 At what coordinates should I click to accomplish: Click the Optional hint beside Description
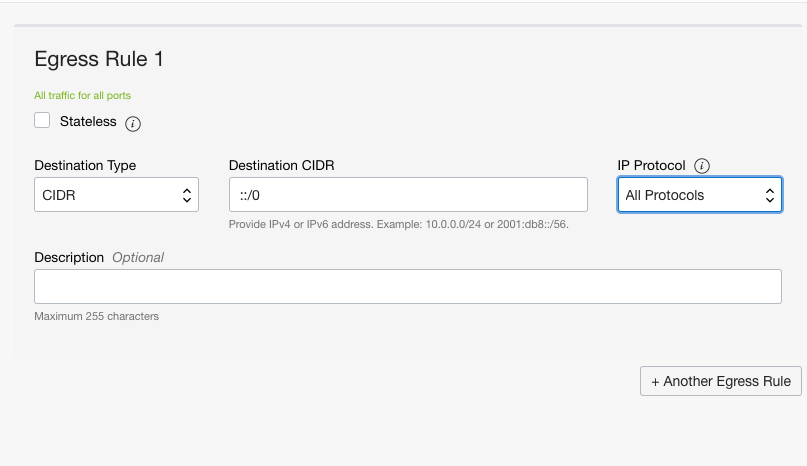pos(138,257)
